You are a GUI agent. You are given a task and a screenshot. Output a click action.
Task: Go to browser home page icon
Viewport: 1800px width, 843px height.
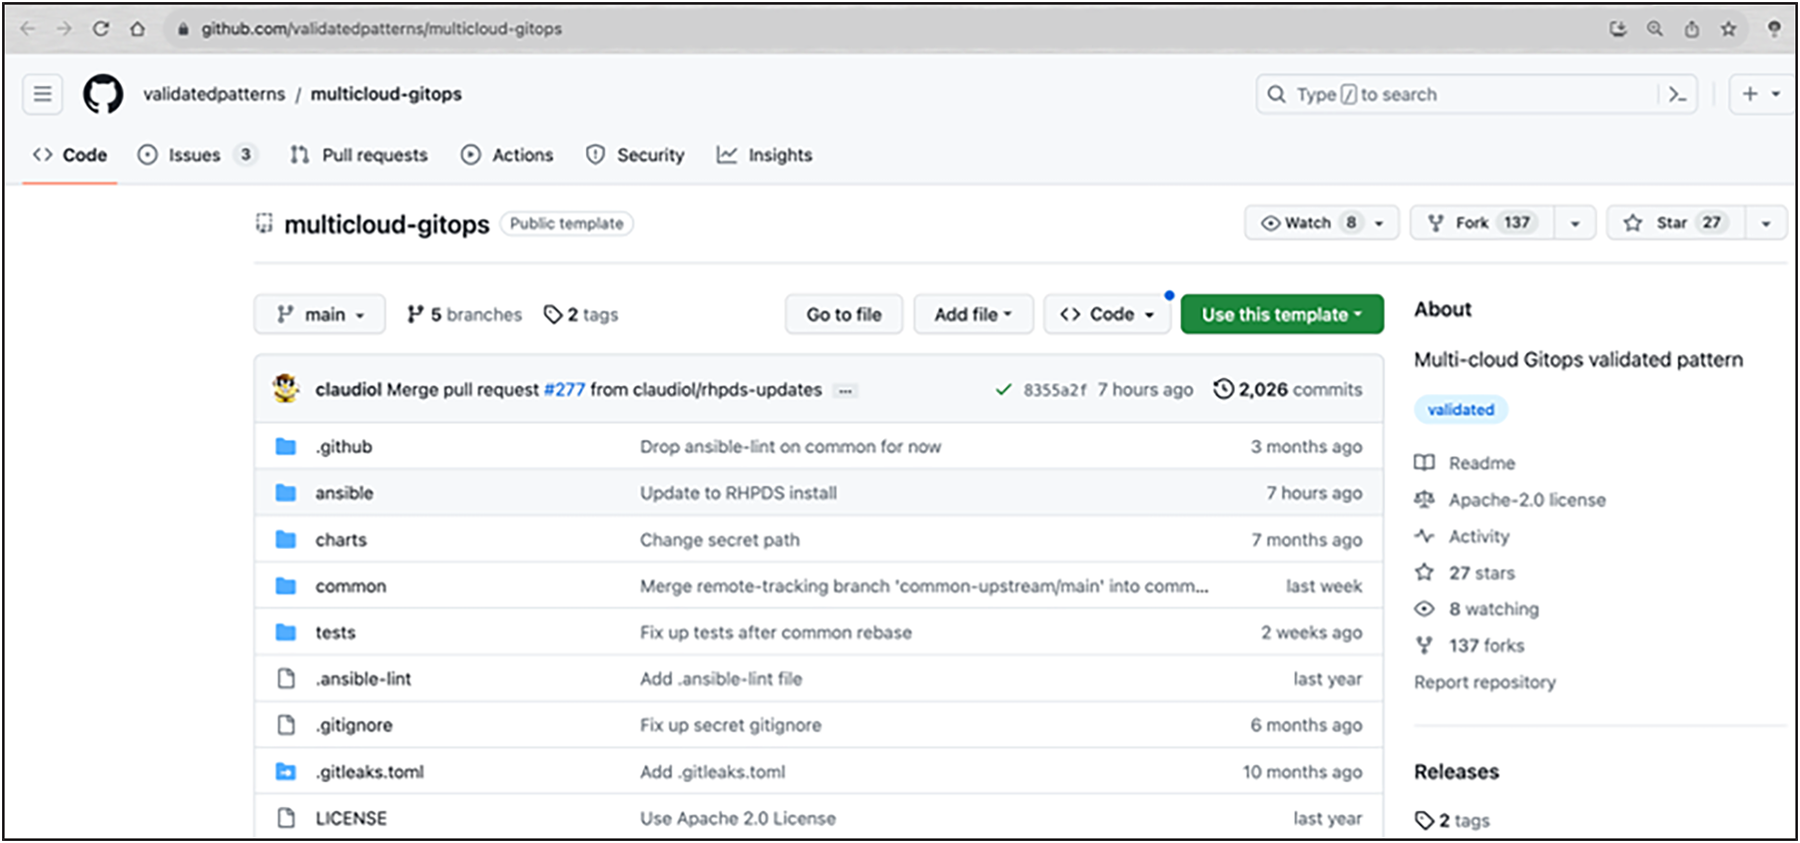[x=138, y=29]
